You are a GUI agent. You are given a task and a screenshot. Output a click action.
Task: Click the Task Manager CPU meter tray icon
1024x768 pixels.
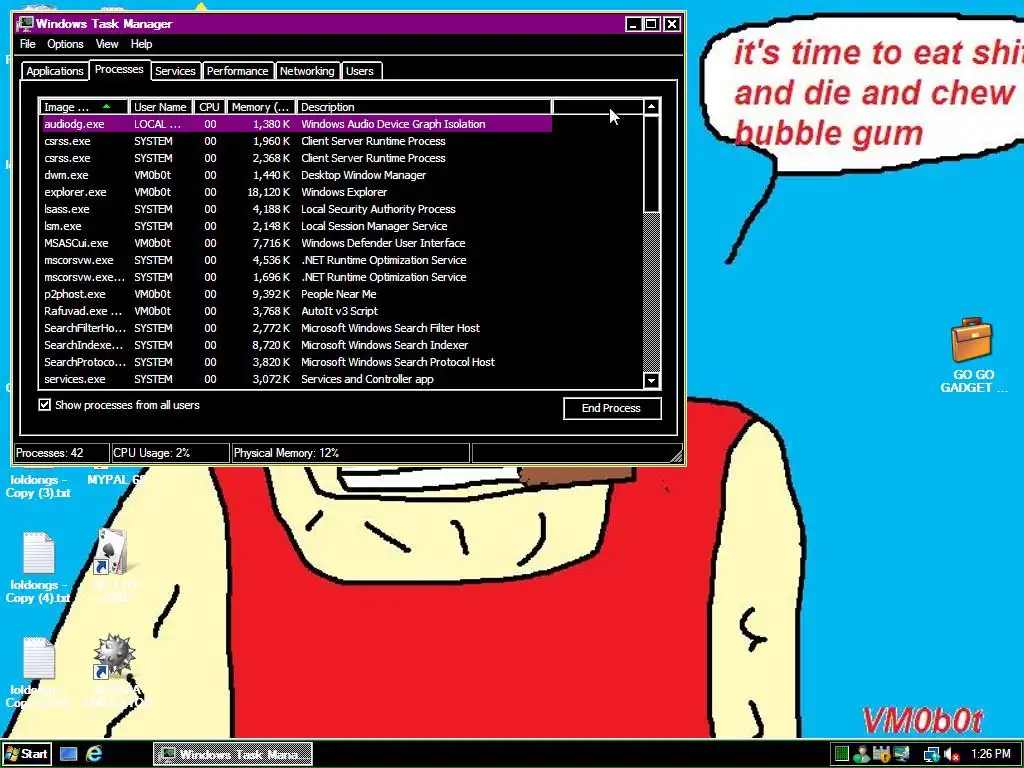point(841,754)
